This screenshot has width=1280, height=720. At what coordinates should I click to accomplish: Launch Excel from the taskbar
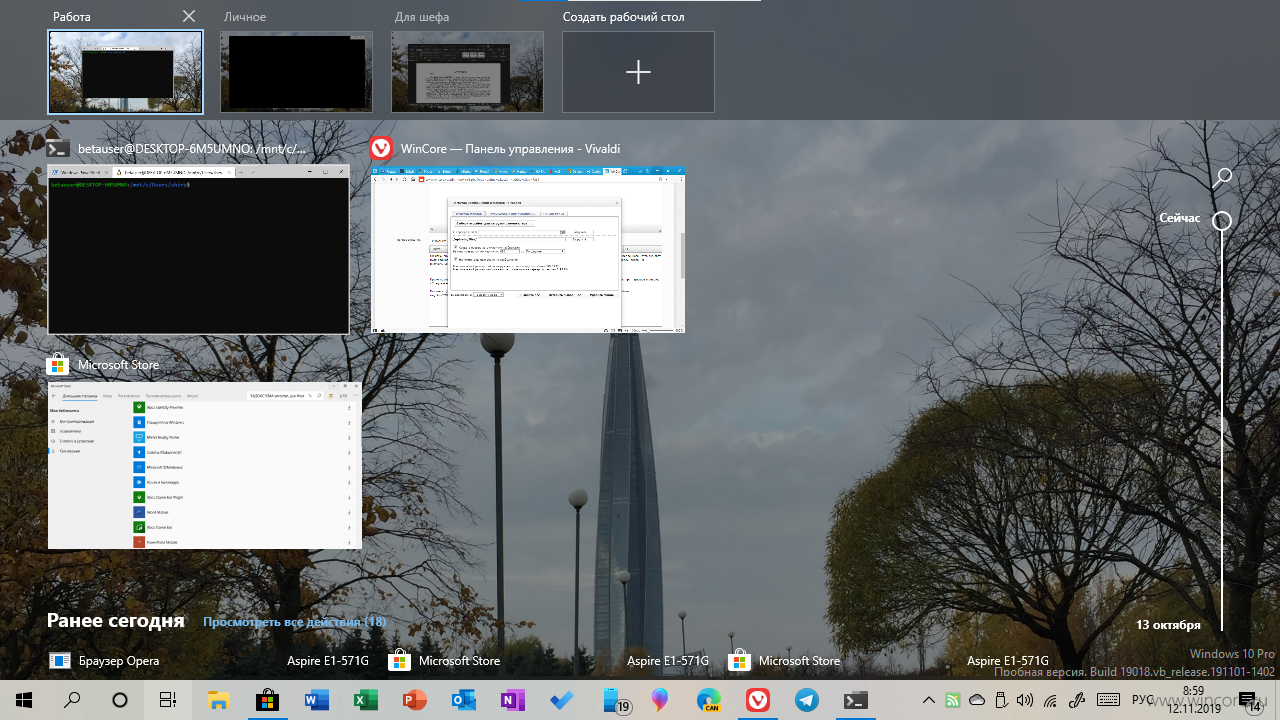(365, 700)
